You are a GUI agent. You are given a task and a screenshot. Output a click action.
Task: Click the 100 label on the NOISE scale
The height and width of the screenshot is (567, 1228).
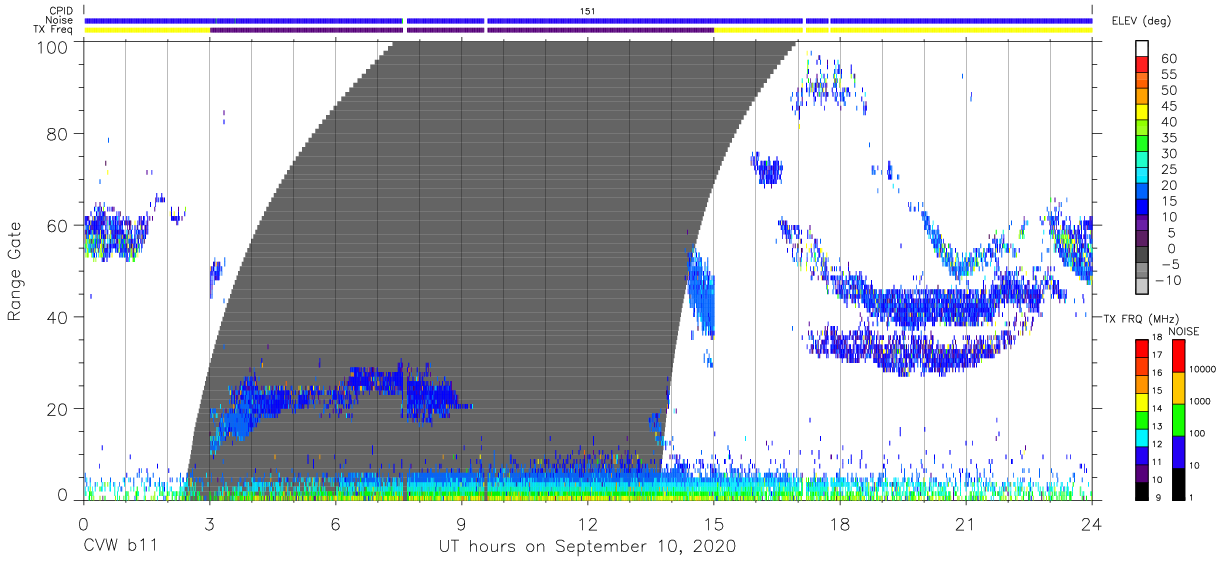[1196, 433]
